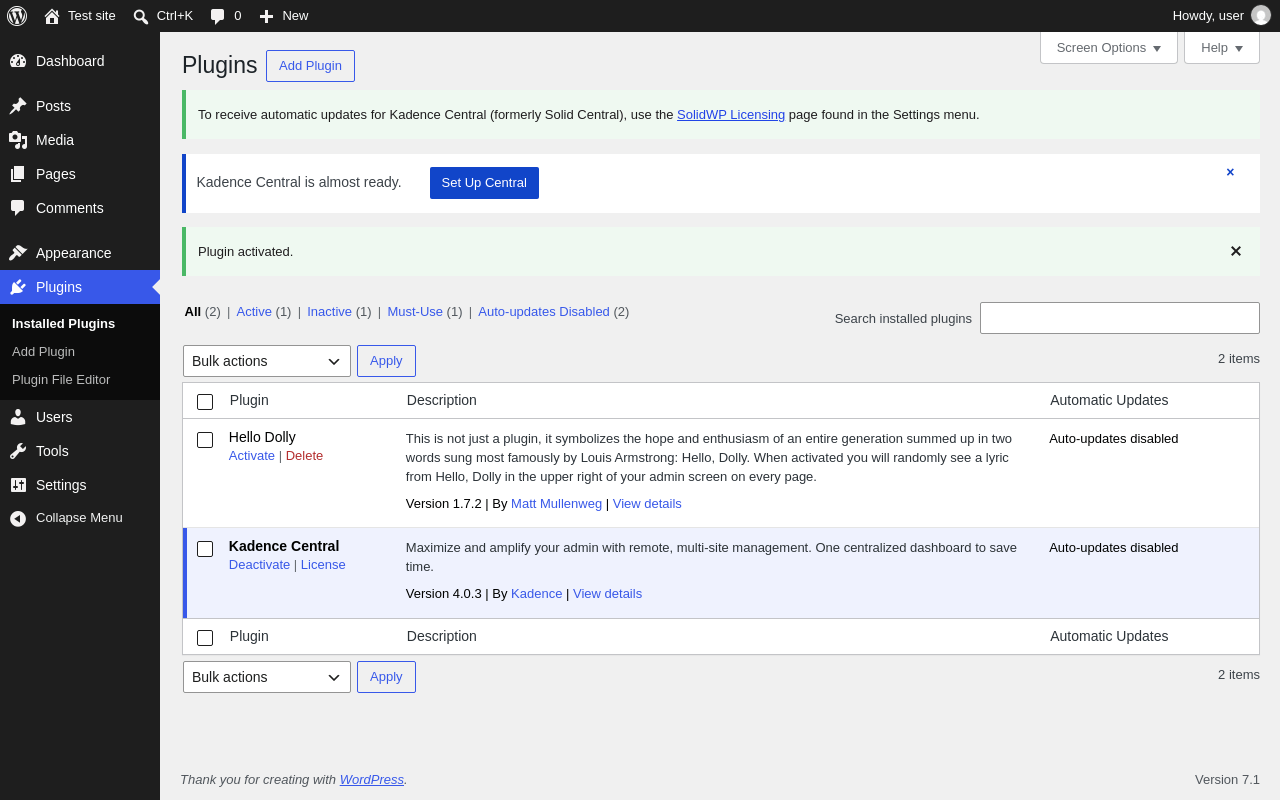Click the top Description column header

(442, 400)
